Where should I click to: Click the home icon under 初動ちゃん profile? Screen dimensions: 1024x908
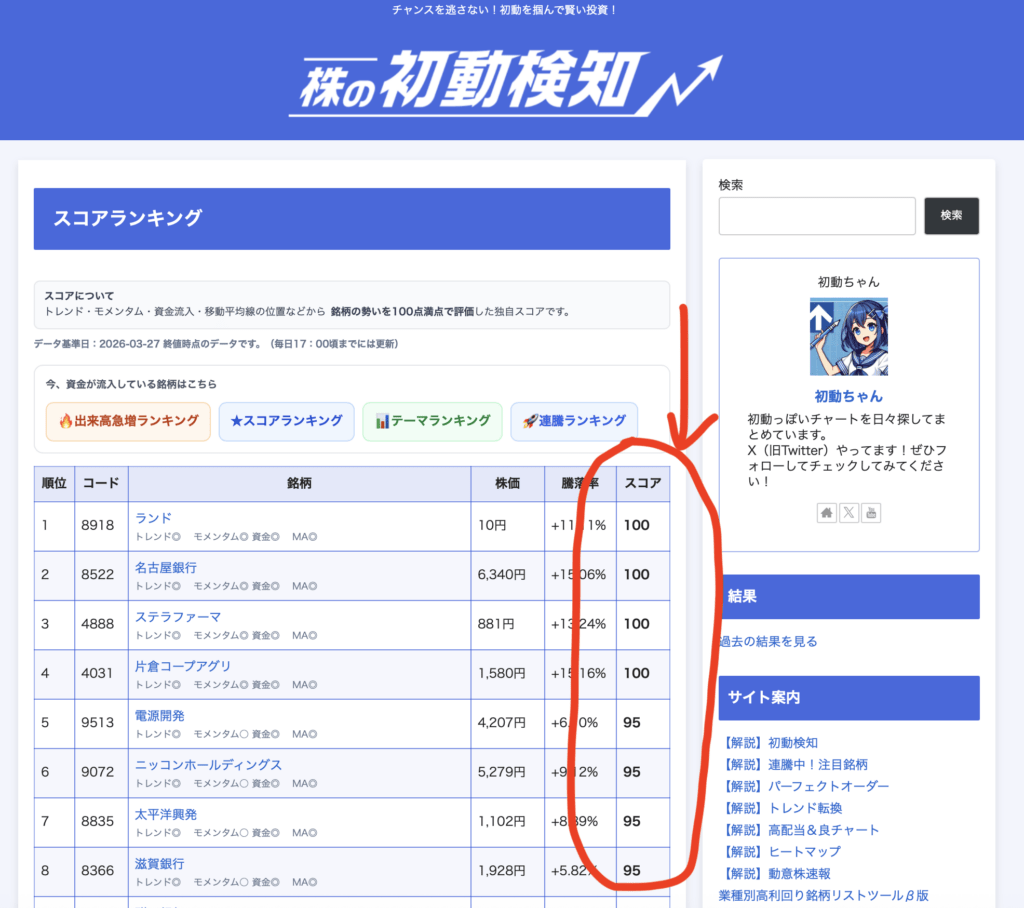pos(826,513)
